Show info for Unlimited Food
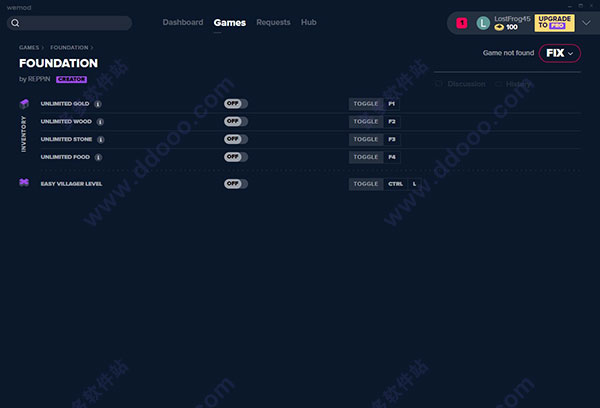The height and width of the screenshot is (408, 600). [x=98, y=157]
